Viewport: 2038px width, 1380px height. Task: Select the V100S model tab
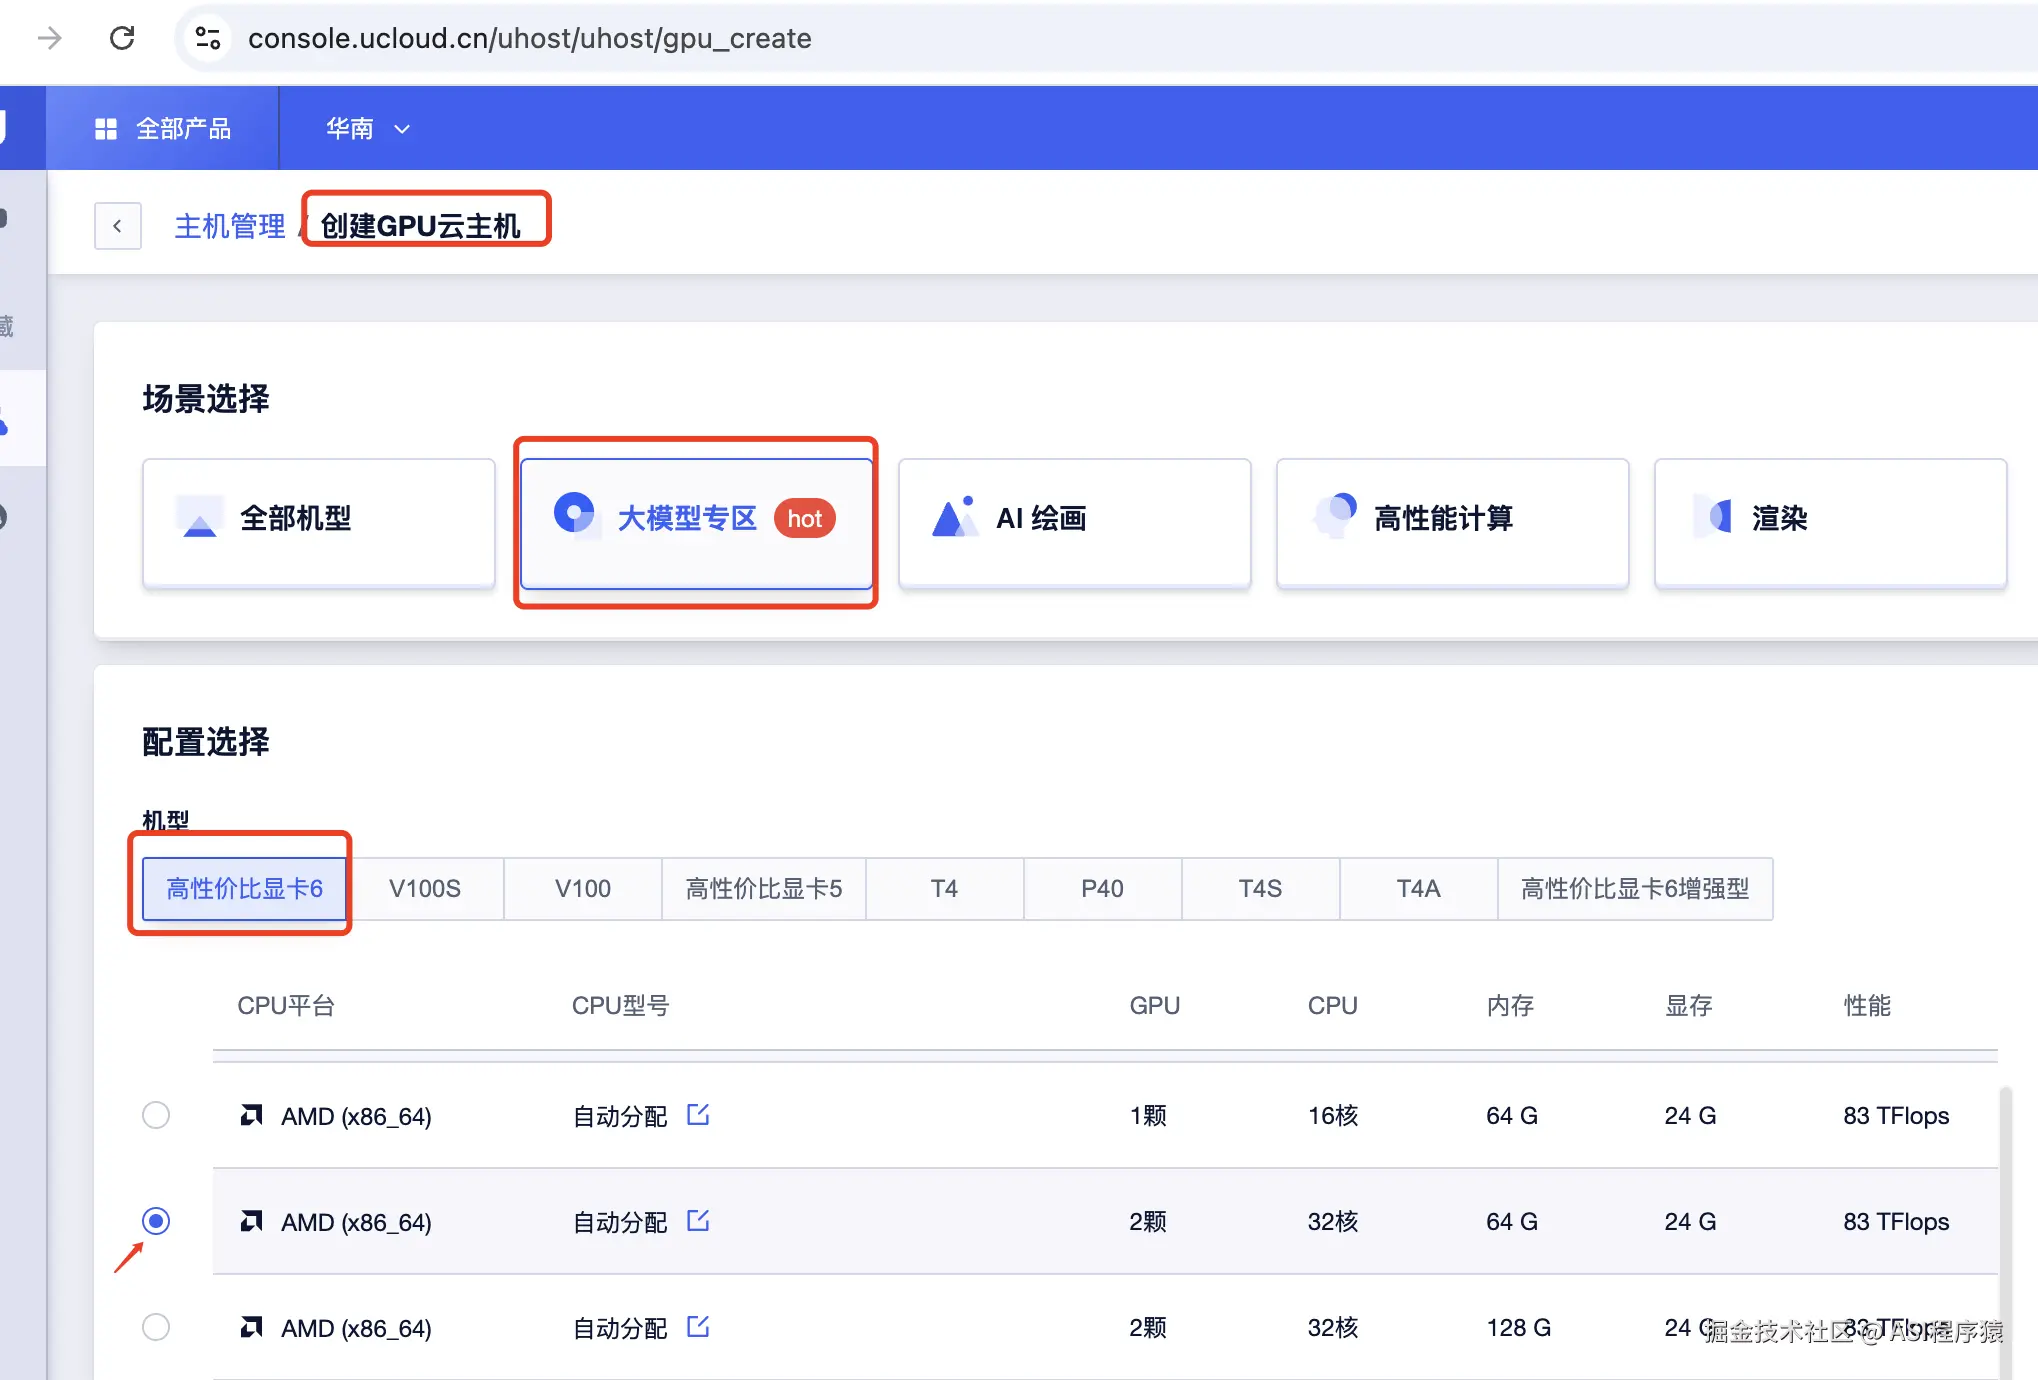[425, 889]
